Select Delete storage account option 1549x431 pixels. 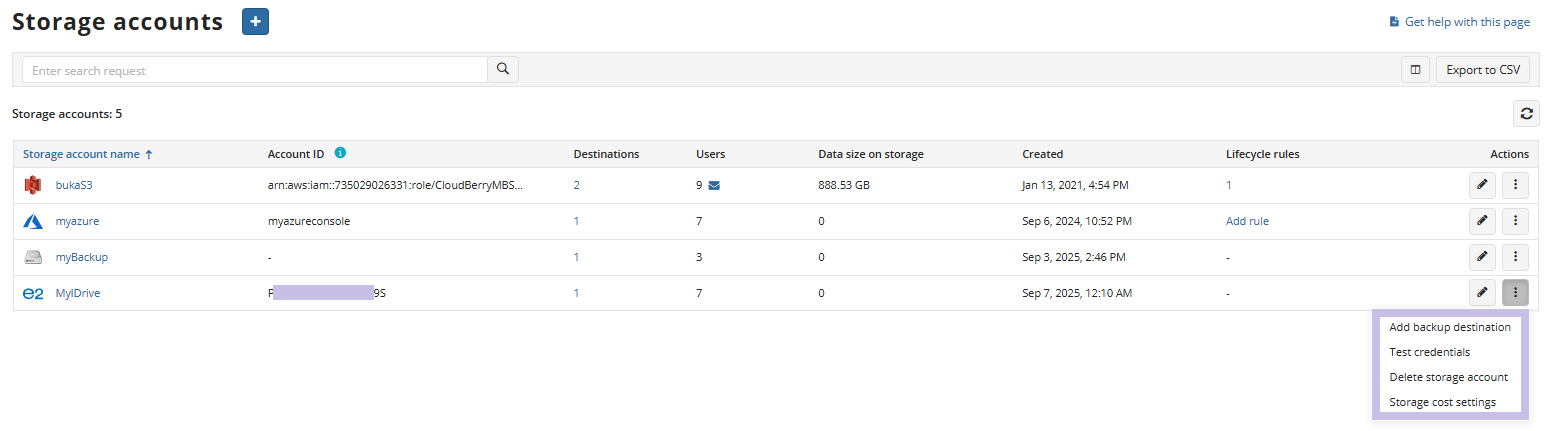click(x=1448, y=377)
